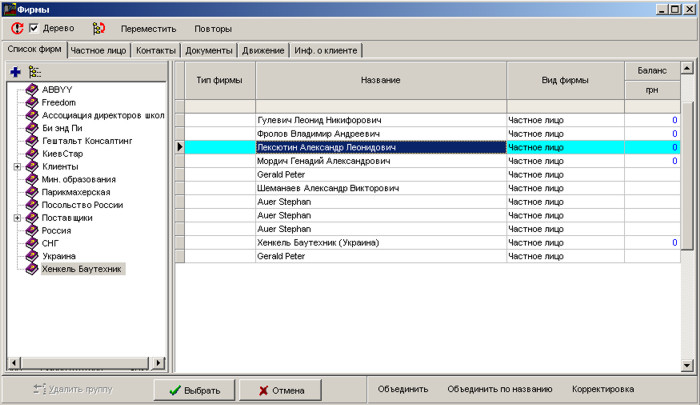The image size is (700, 405).
Task: Toggle the Дерево checkbox
Action: (x=34, y=28)
